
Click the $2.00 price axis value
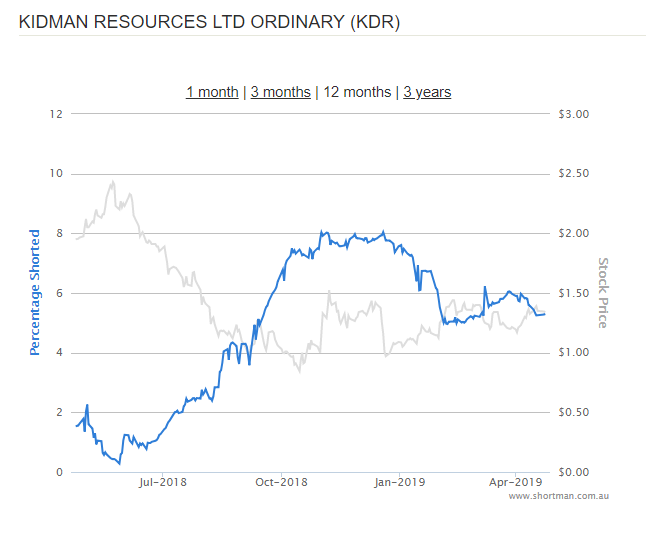coord(573,233)
